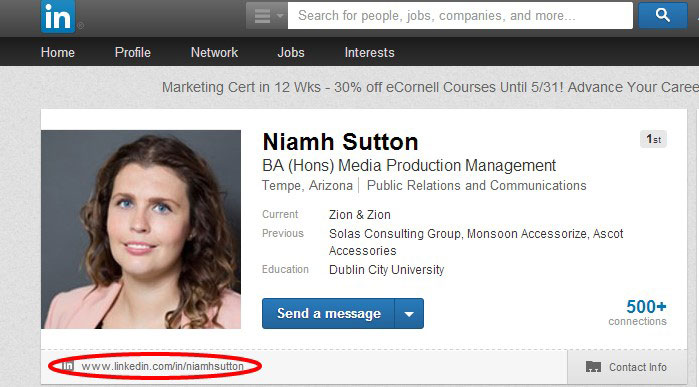The height and width of the screenshot is (387, 699).
Task: Open Contact Info section
Action: pyautogui.click(x=627, y=367)
